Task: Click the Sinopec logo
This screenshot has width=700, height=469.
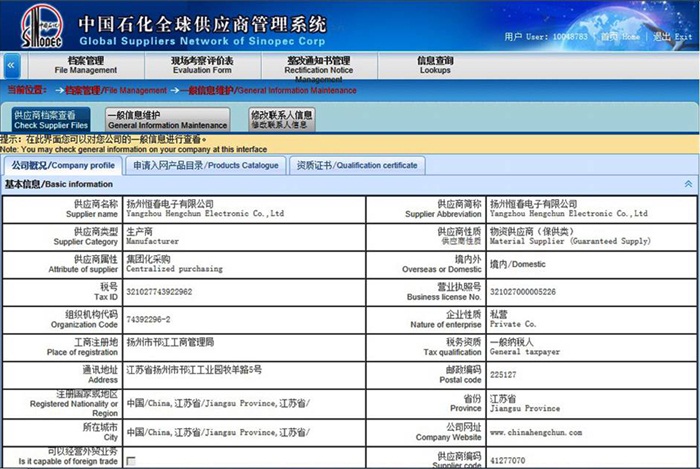Action: [42, 27]
